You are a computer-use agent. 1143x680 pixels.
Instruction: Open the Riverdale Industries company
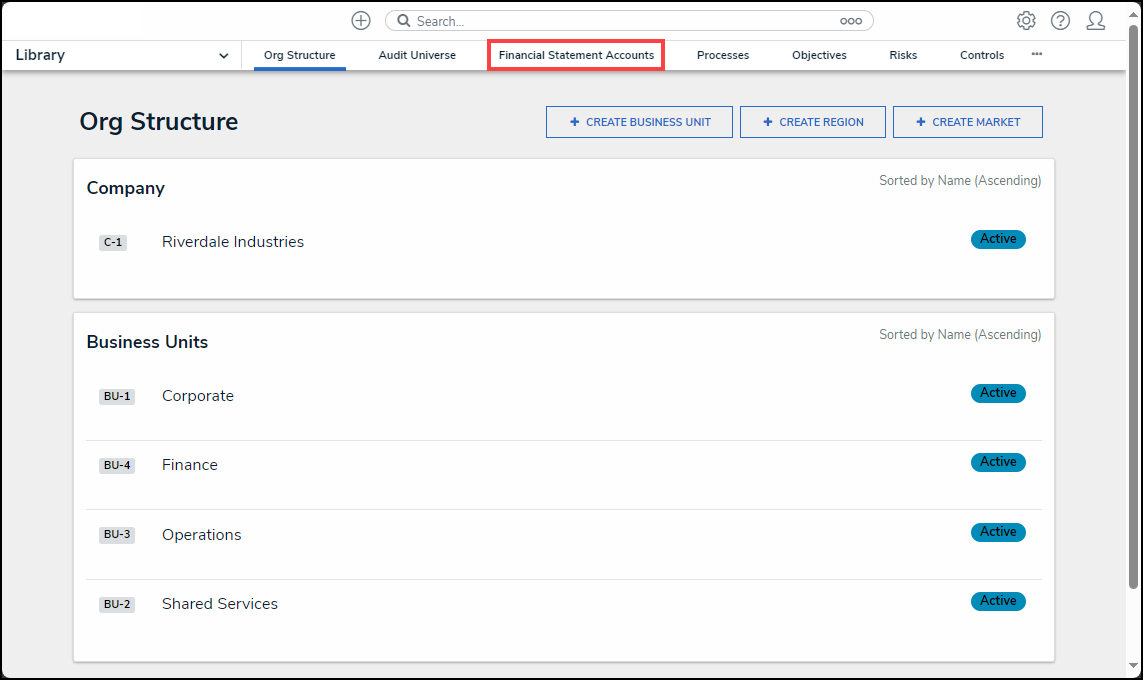pos(233,242)
